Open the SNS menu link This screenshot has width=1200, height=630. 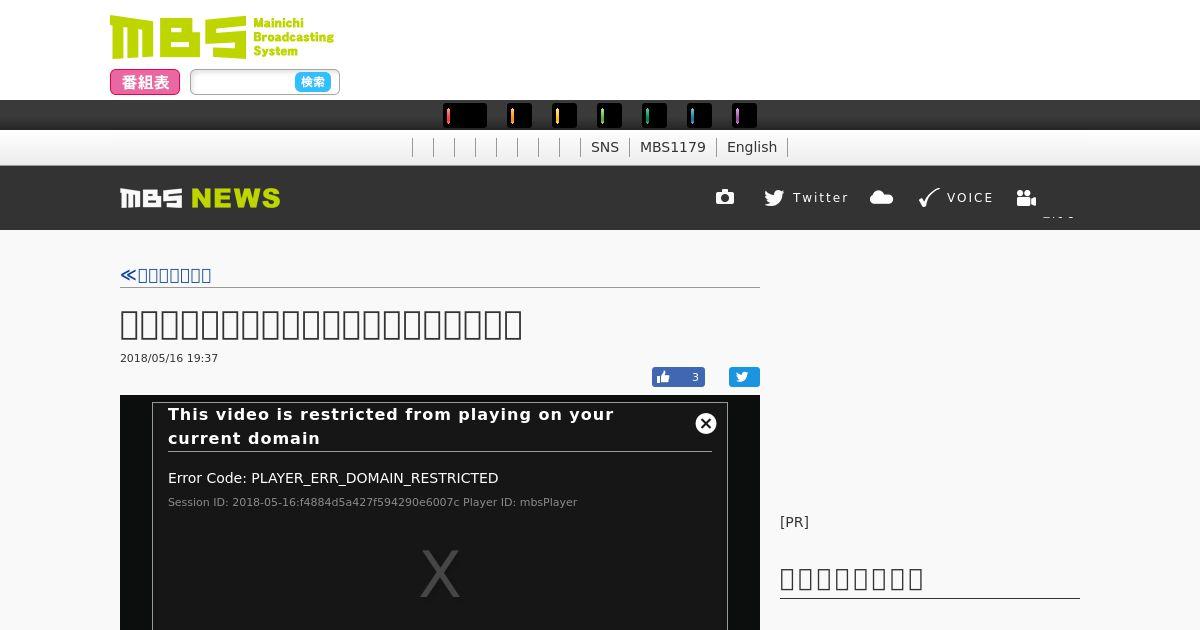(605, 147)
